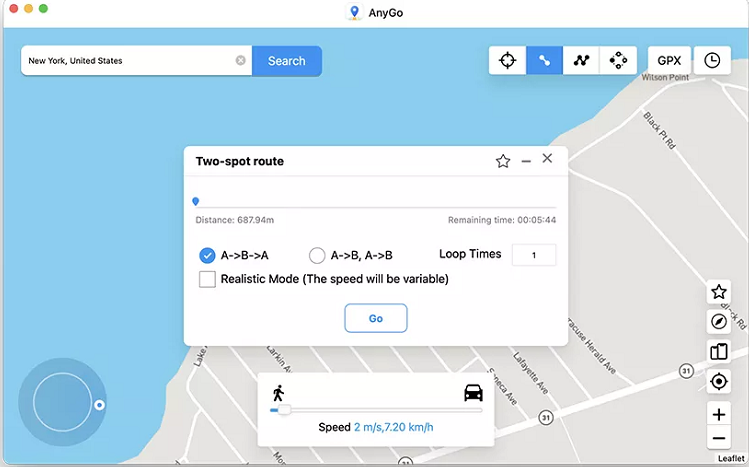Open the Leaflet attribution link
Screen dimensions: 749x467
click(731, 458)
